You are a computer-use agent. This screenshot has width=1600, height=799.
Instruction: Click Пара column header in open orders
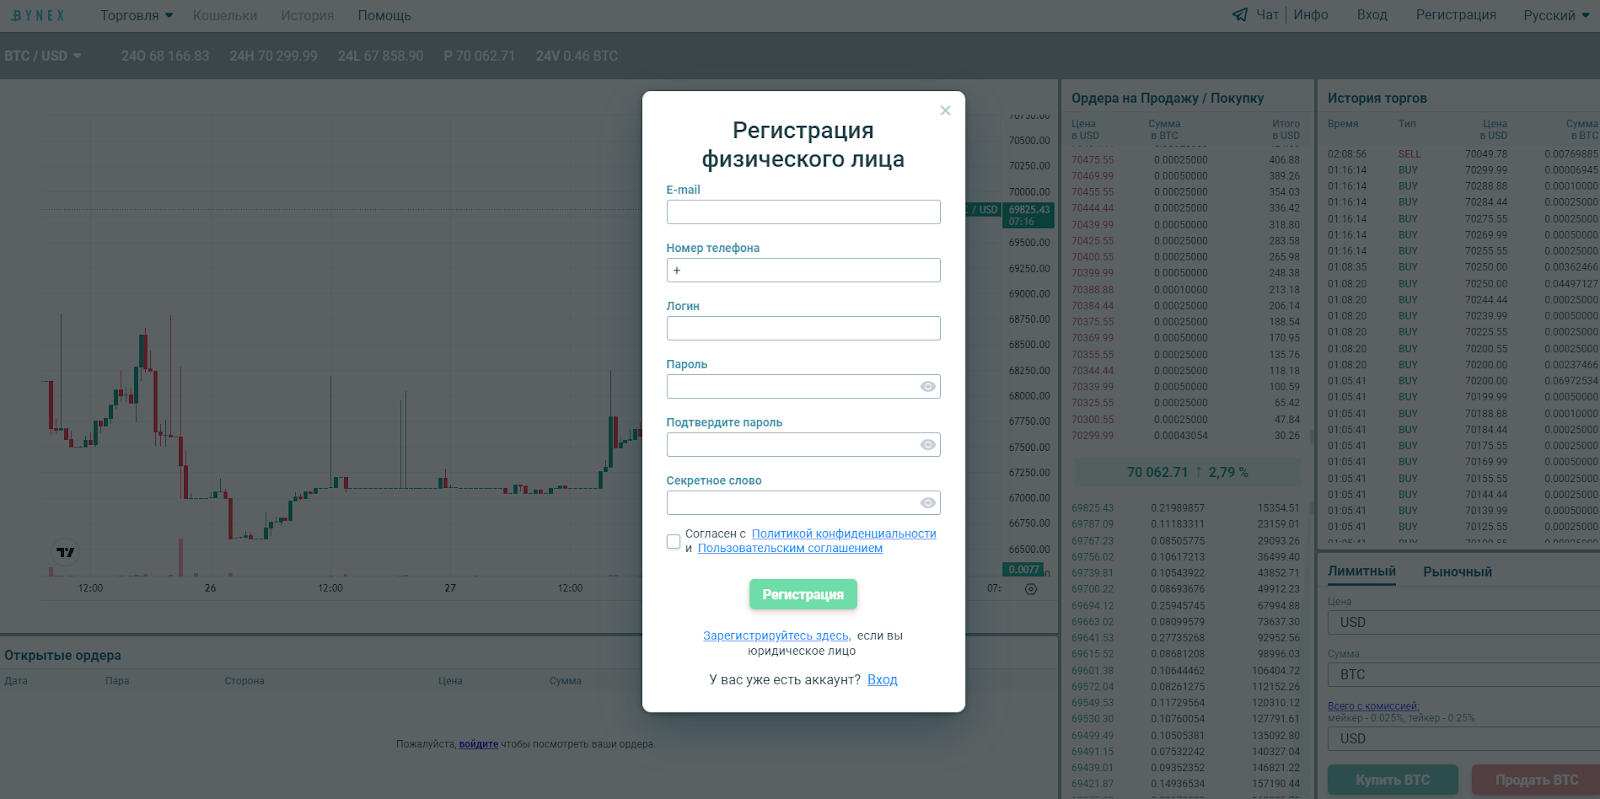point(117,681)
